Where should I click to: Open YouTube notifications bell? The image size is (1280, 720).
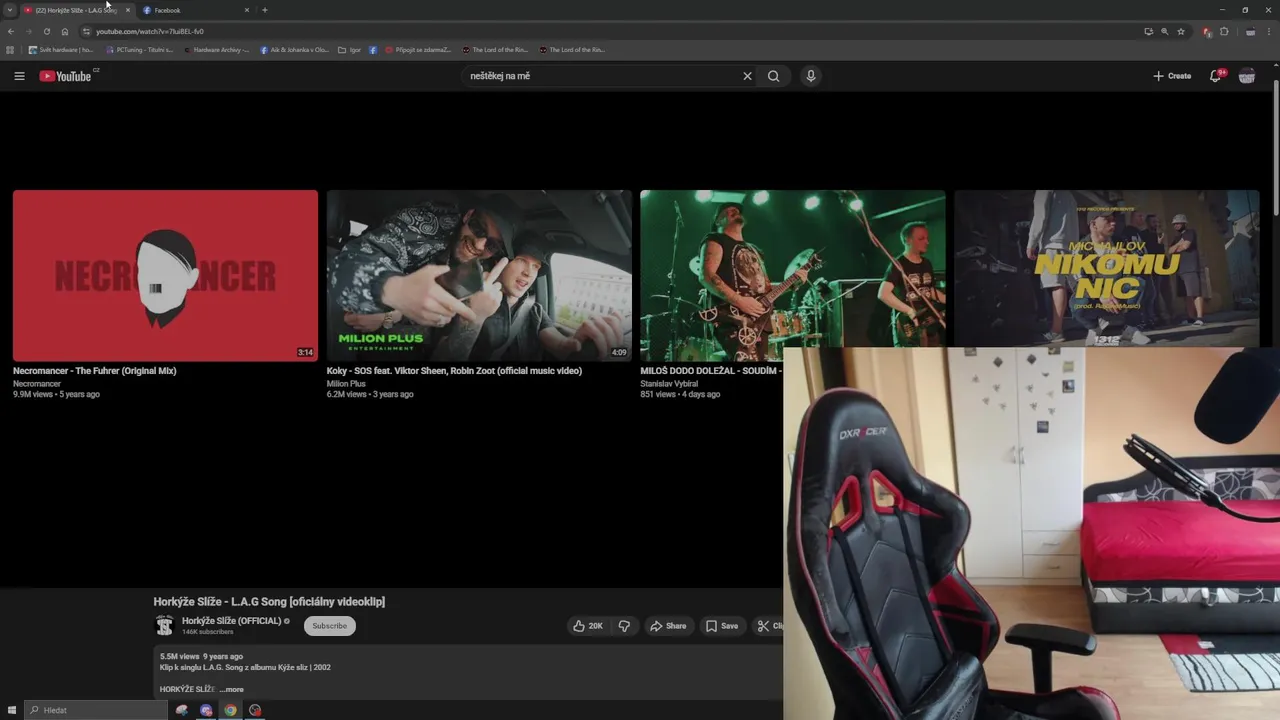pos(1216,76)
